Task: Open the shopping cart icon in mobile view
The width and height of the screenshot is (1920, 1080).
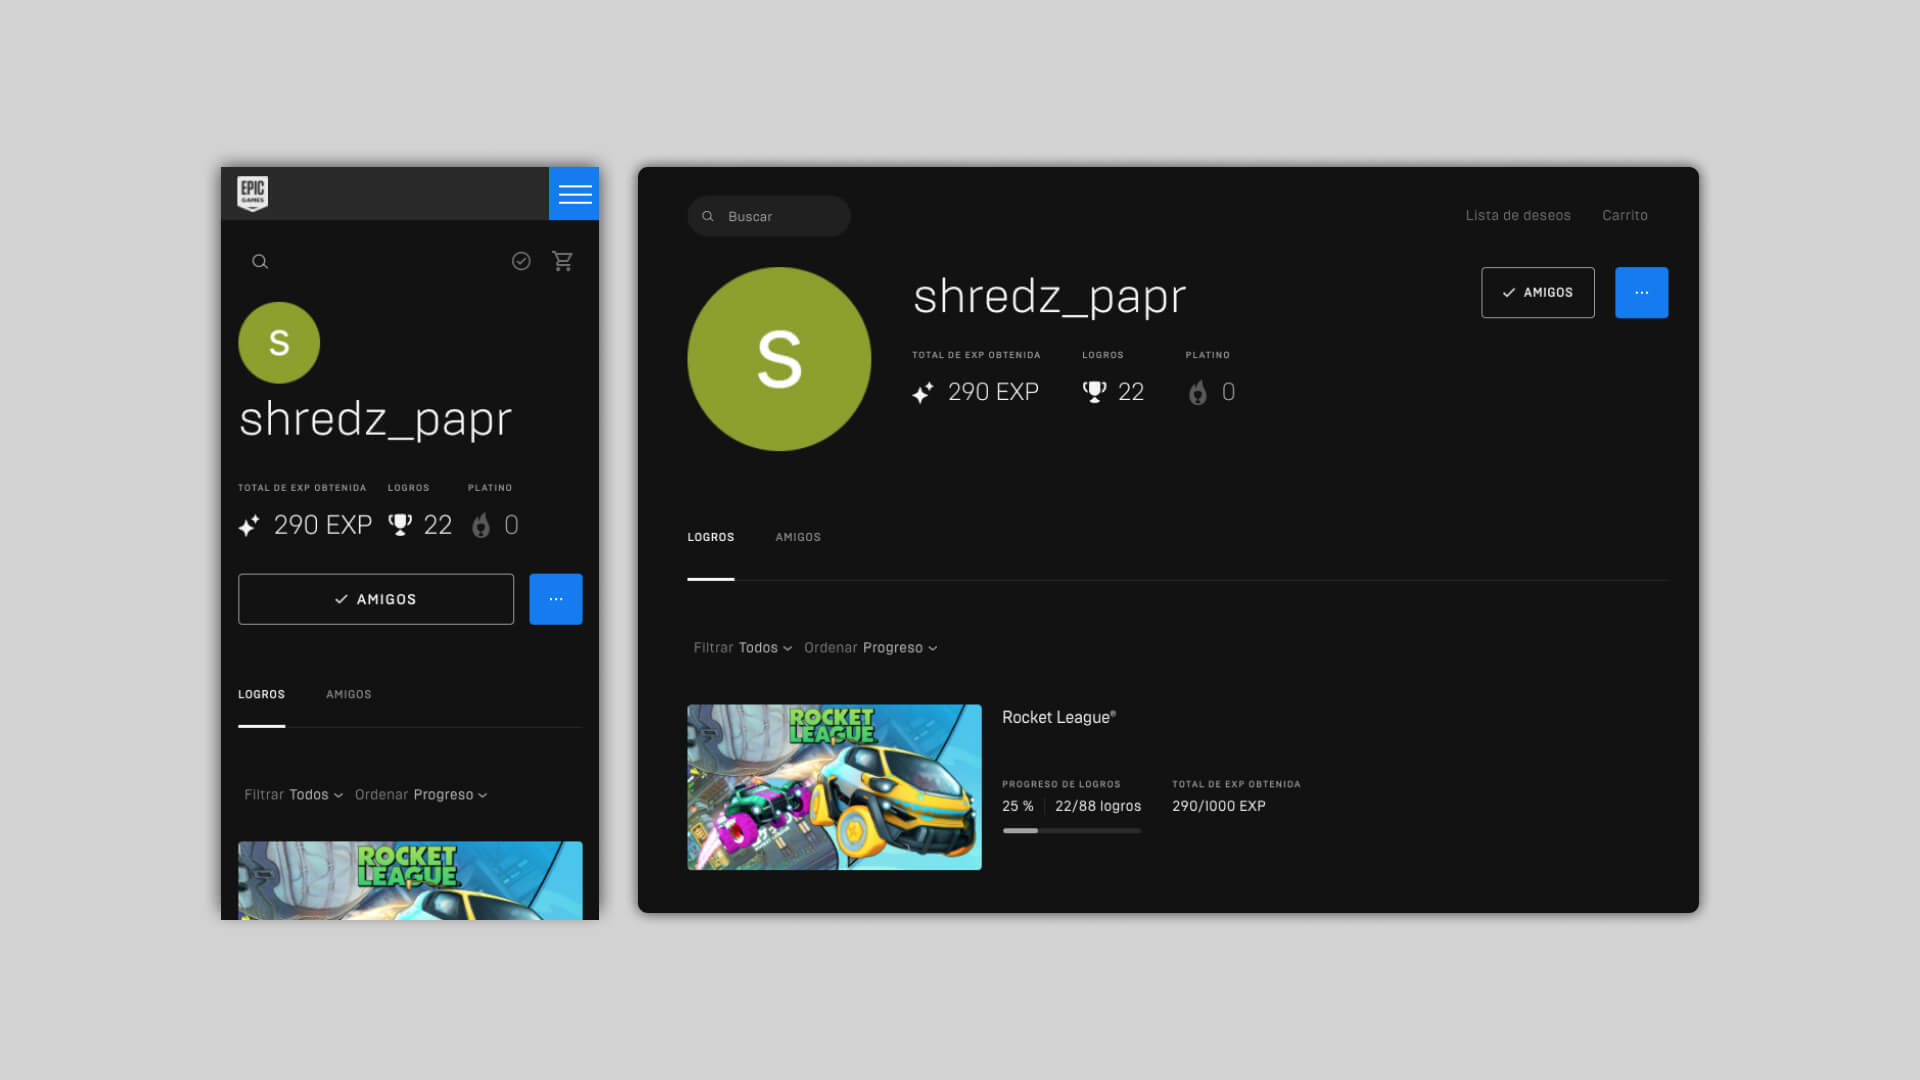Action: (x=563, y=261)
